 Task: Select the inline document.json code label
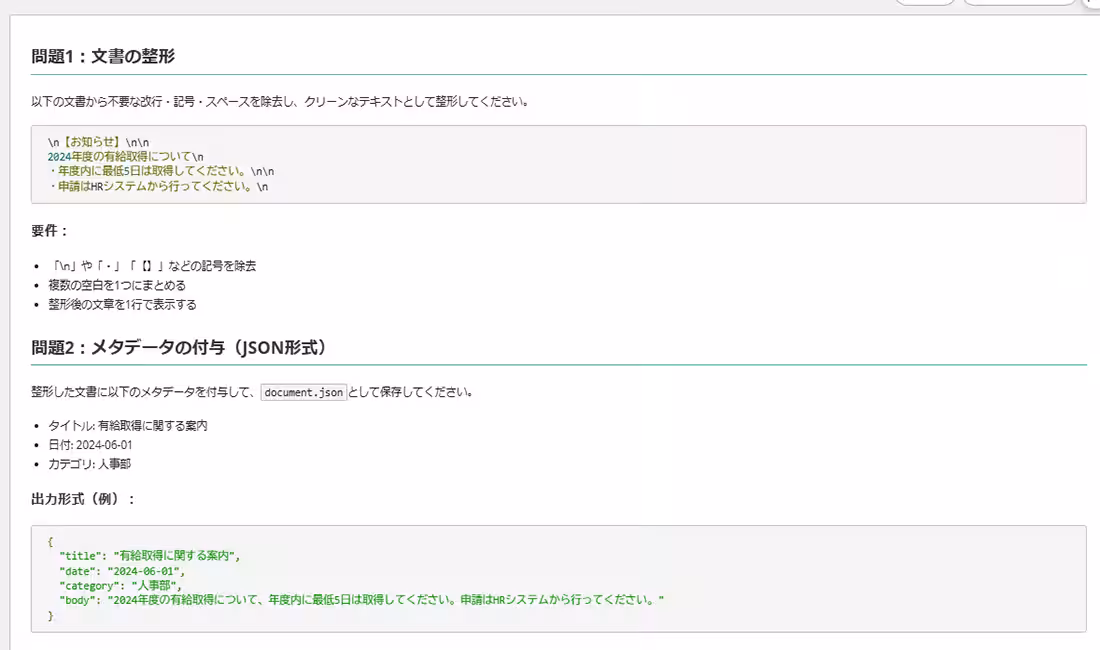[303, 392]
